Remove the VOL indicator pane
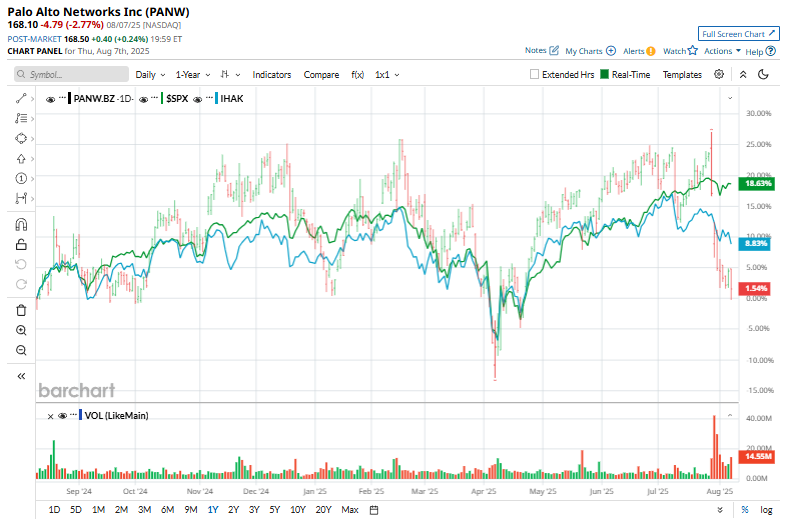Screen dimensions: 787x527 [50, 416]
